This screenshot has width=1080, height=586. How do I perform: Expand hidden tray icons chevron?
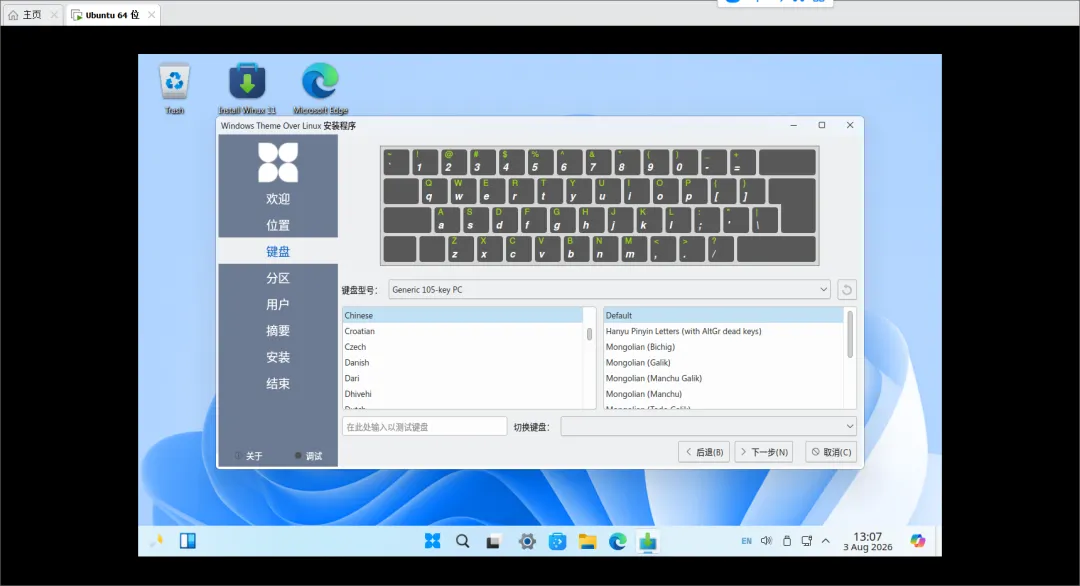coord(826,541)
